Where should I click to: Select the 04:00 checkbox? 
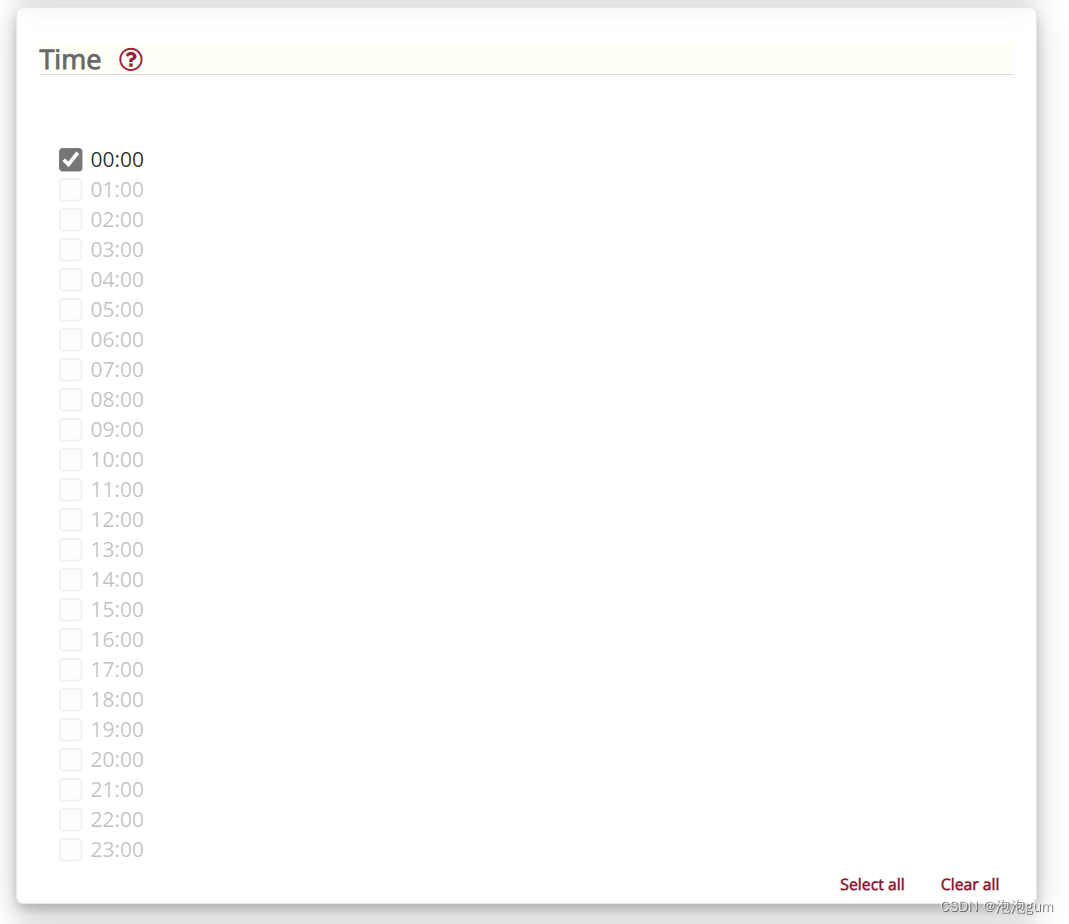click(x=71, y=280)
